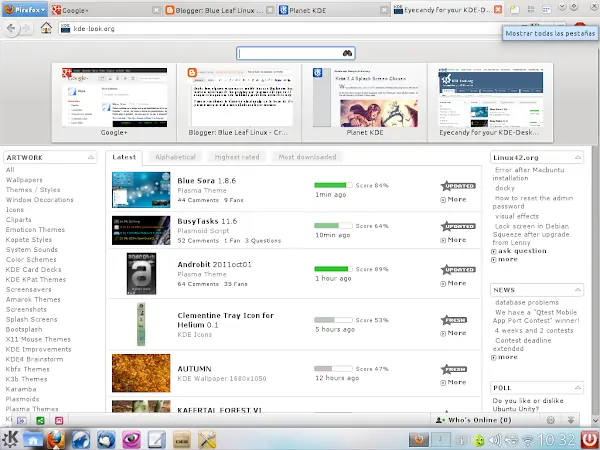Select the Planet KDE tab preview thumbnail

click(364, 103)
